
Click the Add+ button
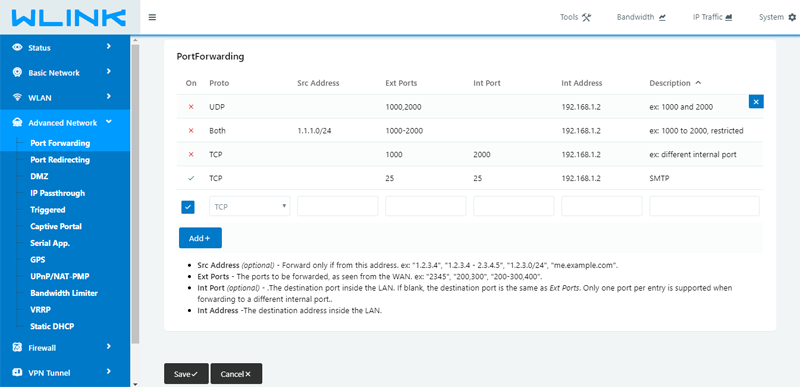(200, 238)
